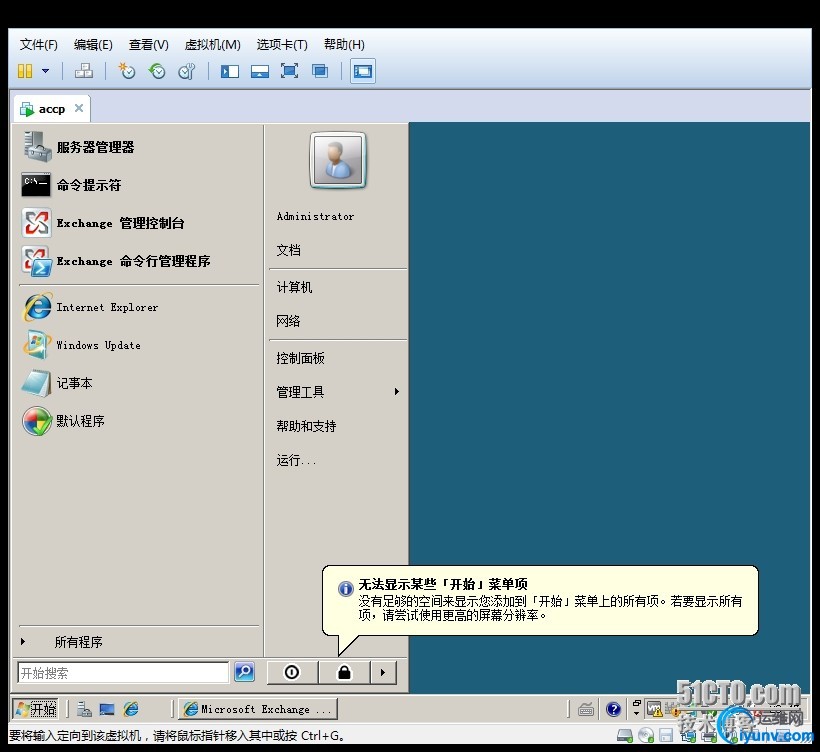
Task: Open the 帮助(H) menu
Action: (344, 45)
